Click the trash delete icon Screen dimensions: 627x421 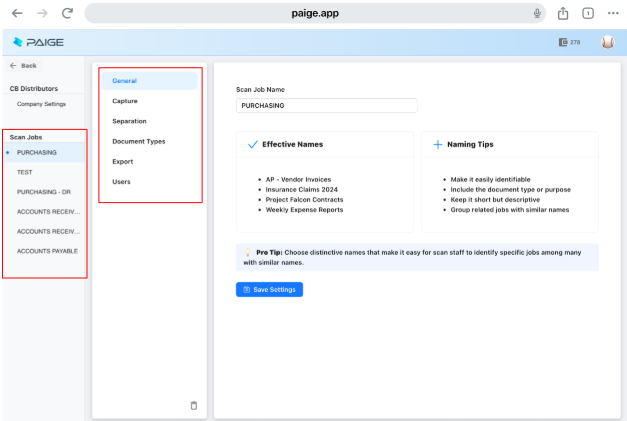tap(194, 405)
